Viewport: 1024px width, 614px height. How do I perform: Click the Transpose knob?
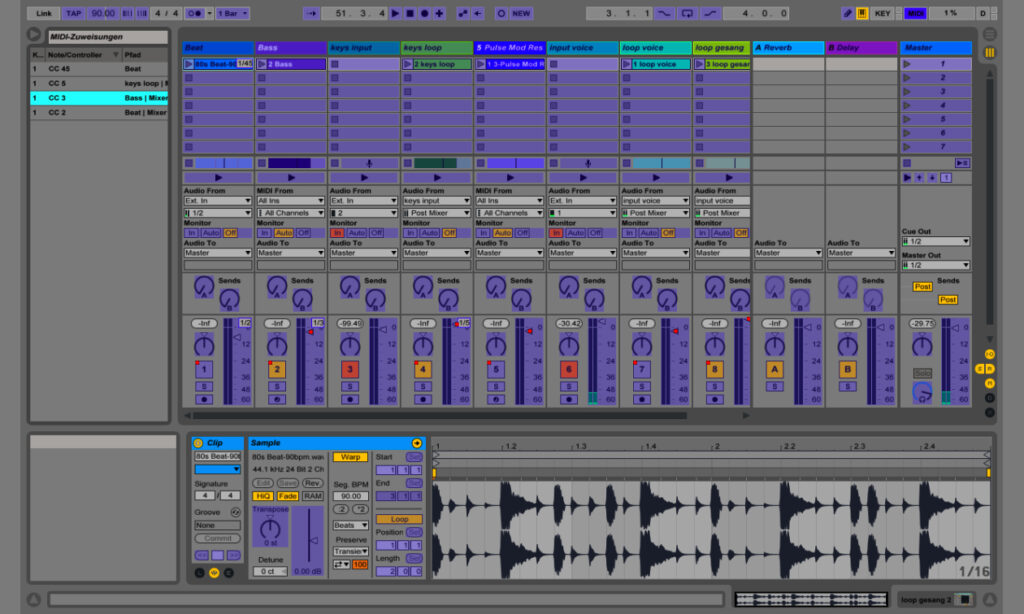270,528
